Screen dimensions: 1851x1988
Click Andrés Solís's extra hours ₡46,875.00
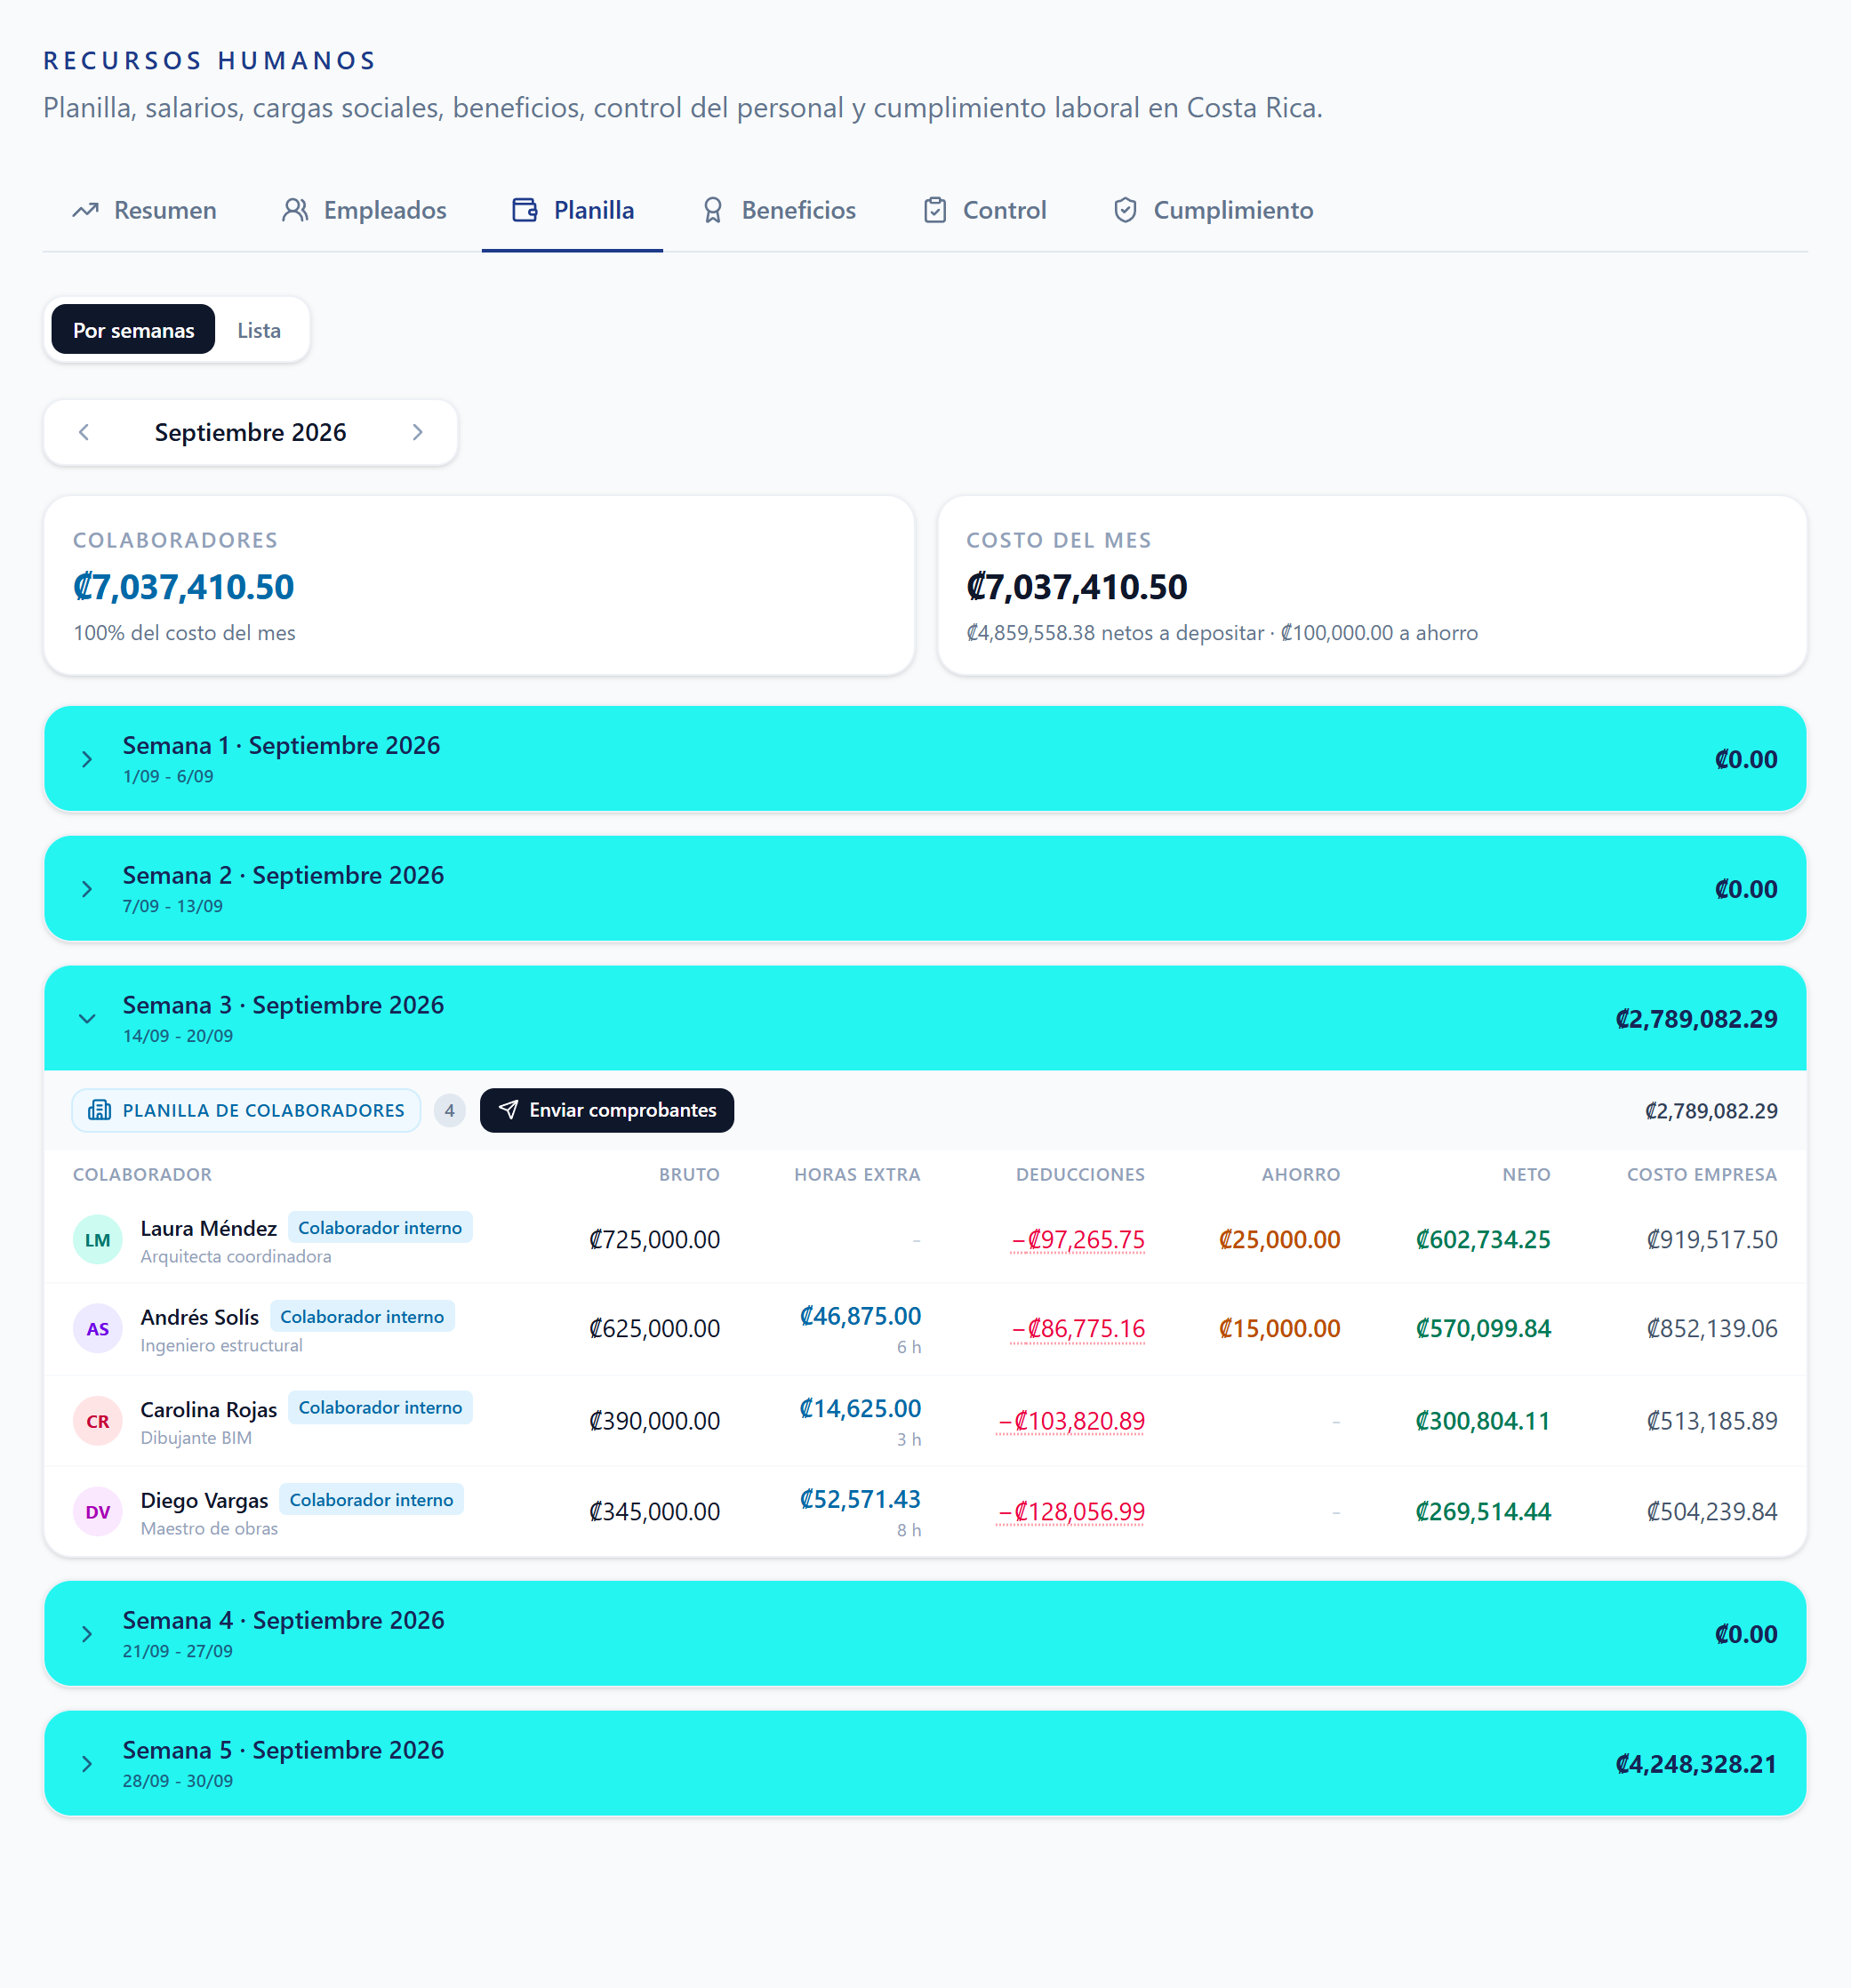tap(860, 1316)
